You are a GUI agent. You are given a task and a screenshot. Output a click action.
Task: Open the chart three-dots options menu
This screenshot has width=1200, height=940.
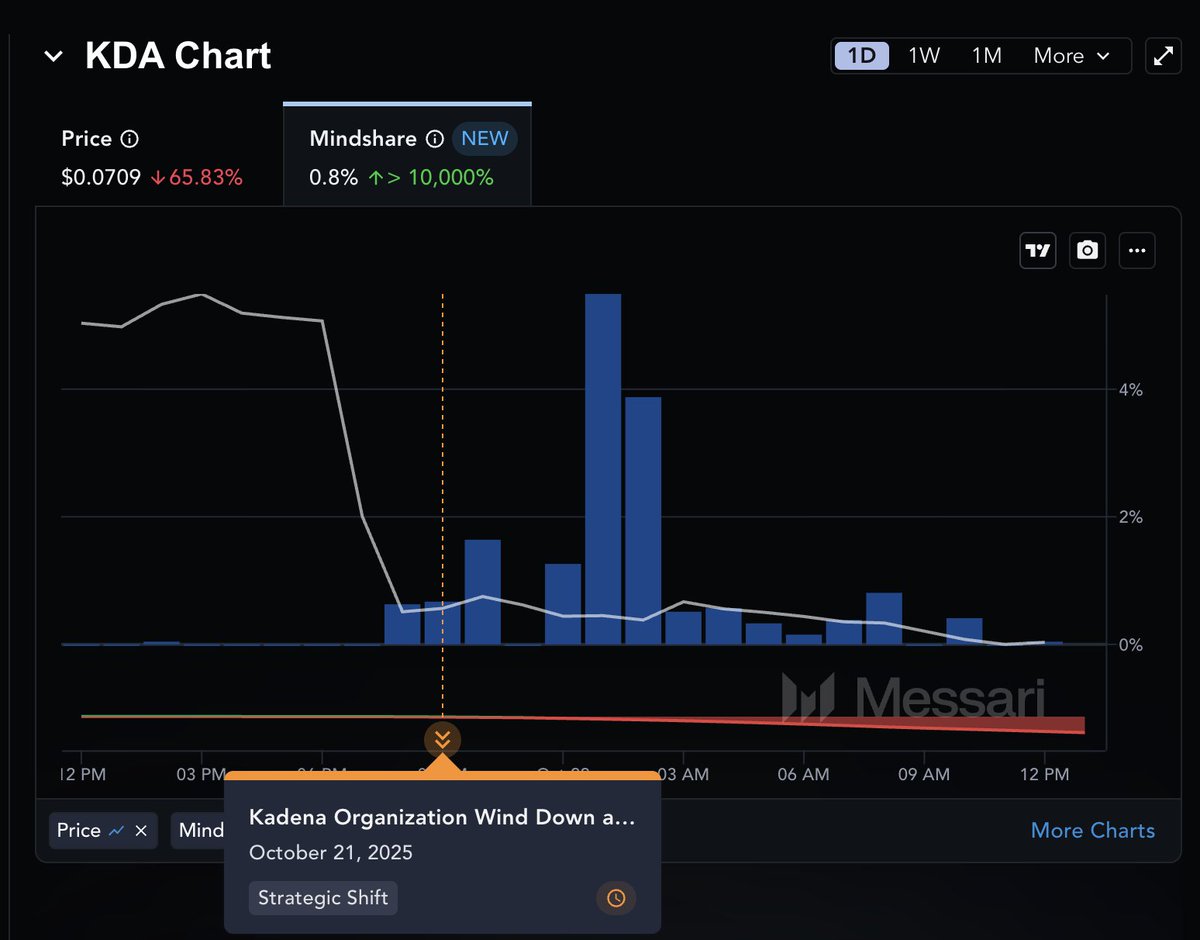click(1137, 251)
